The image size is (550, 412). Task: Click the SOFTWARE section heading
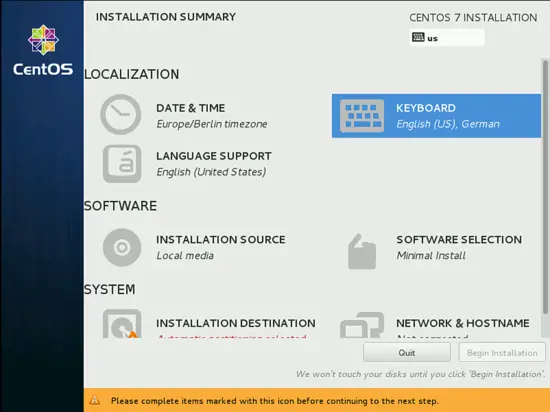click(120, 206)
